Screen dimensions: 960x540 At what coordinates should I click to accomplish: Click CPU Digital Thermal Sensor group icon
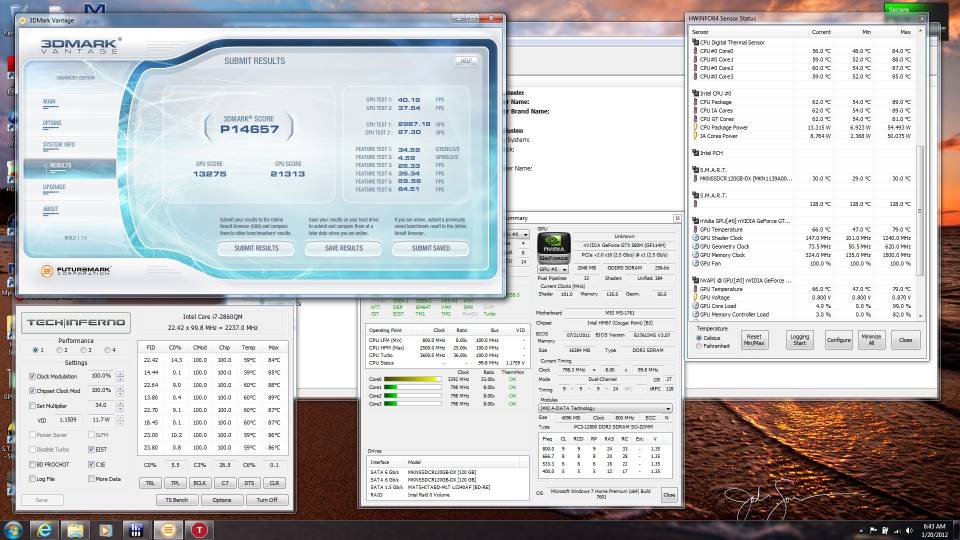point(696,42)
